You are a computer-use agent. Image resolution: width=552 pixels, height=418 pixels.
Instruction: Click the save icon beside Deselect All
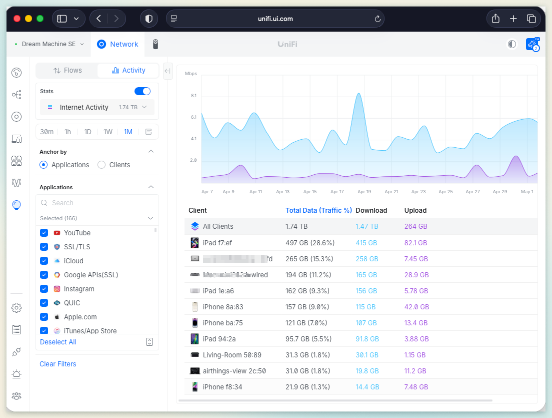[x=149, y=342]
